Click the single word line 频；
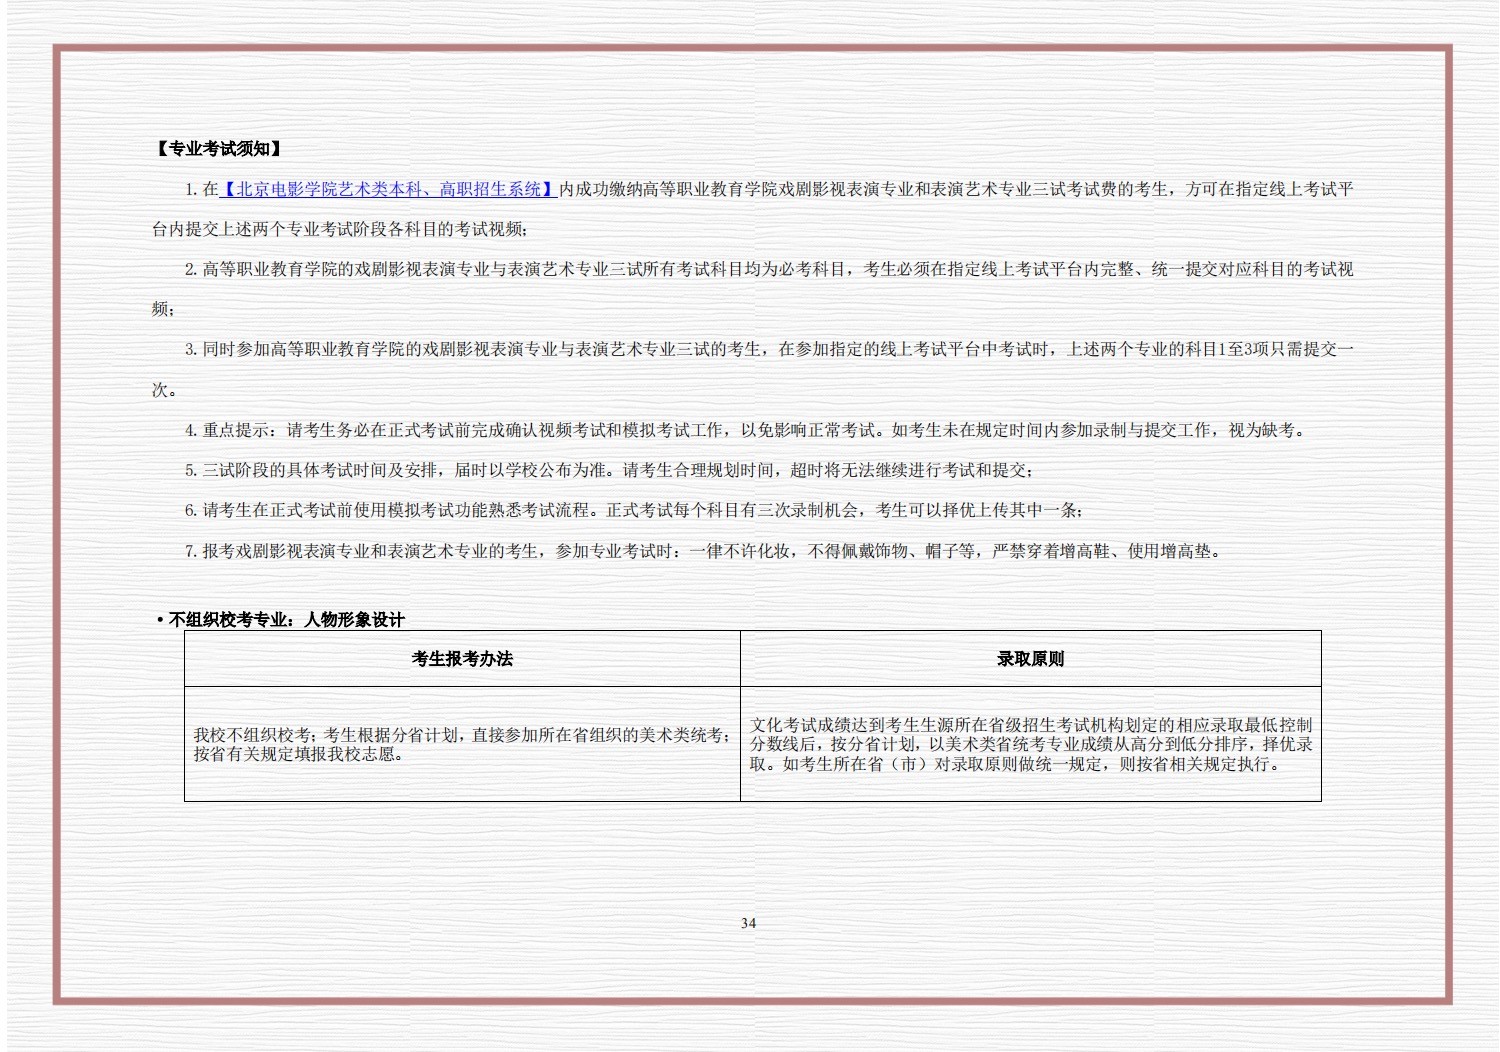This screenshot has height=1052, width=1500. 163,309
